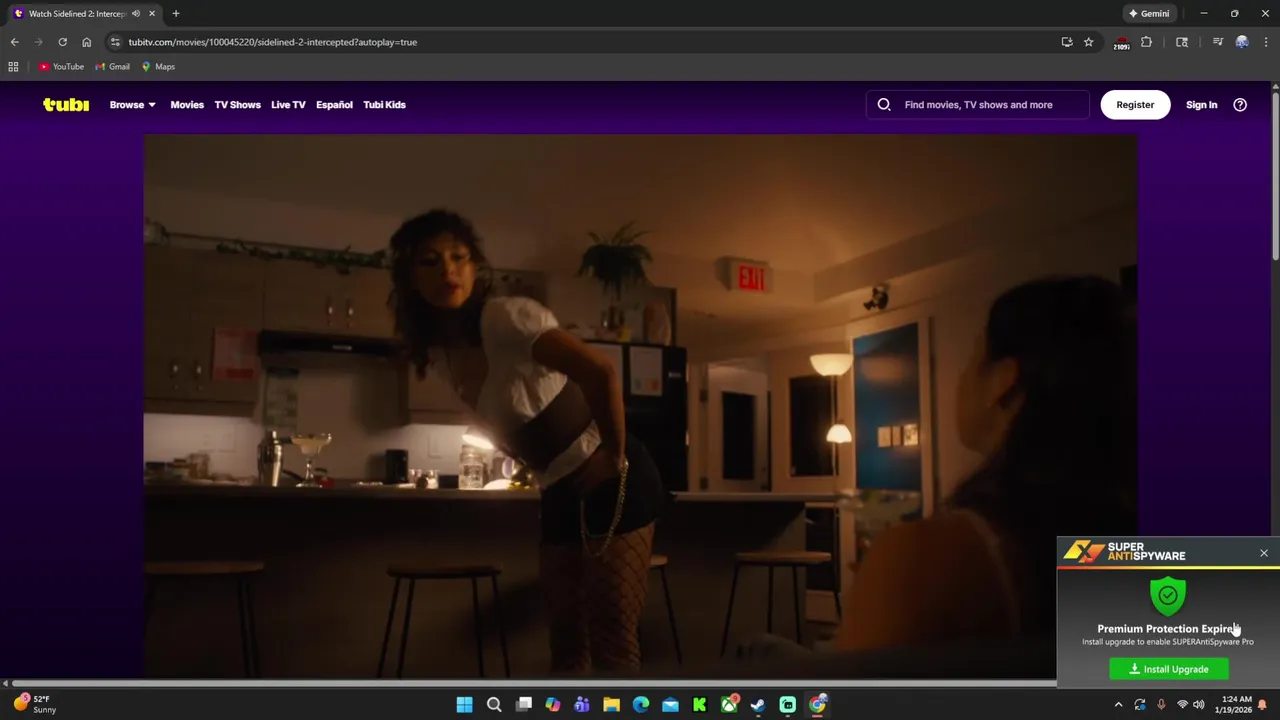Click the video player area
The height and width of the screenshot is (720, 1280).
pos(640,405)
